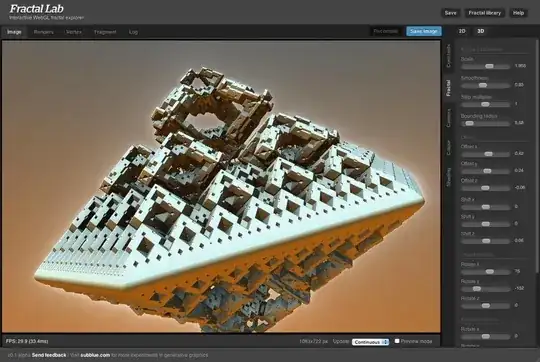Click the FPS 29.9 readout
The width and height of the screenshot is (540, 362).
pos(27,341)
